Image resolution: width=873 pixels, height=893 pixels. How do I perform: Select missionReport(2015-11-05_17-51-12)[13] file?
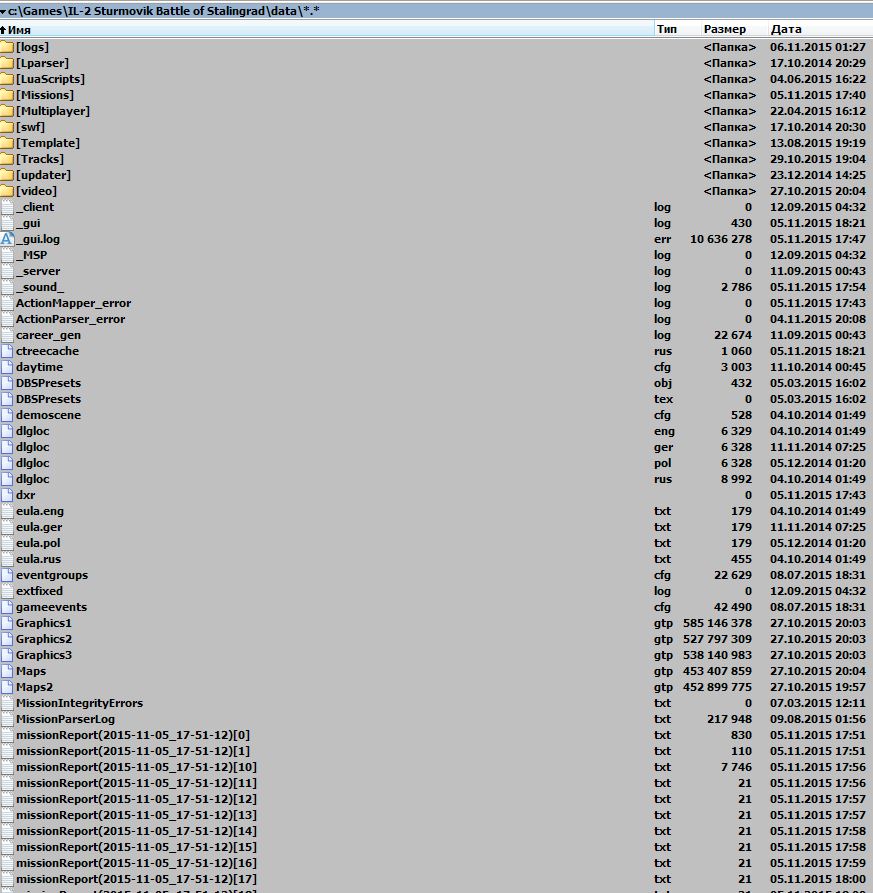[136, 815]
